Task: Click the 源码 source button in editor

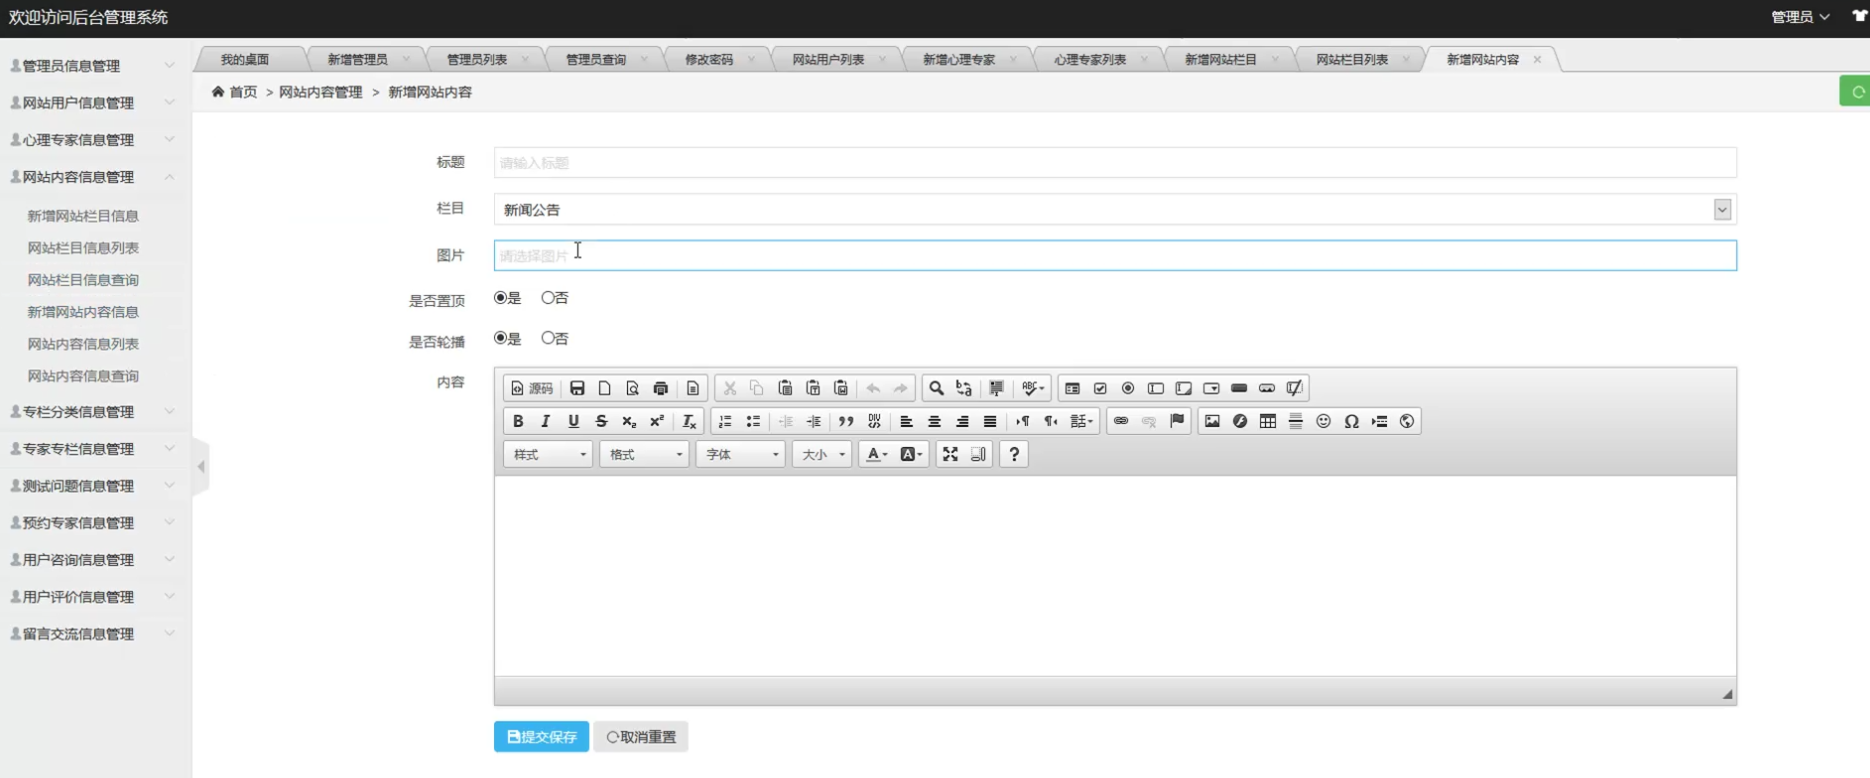Action: point(531,388)
